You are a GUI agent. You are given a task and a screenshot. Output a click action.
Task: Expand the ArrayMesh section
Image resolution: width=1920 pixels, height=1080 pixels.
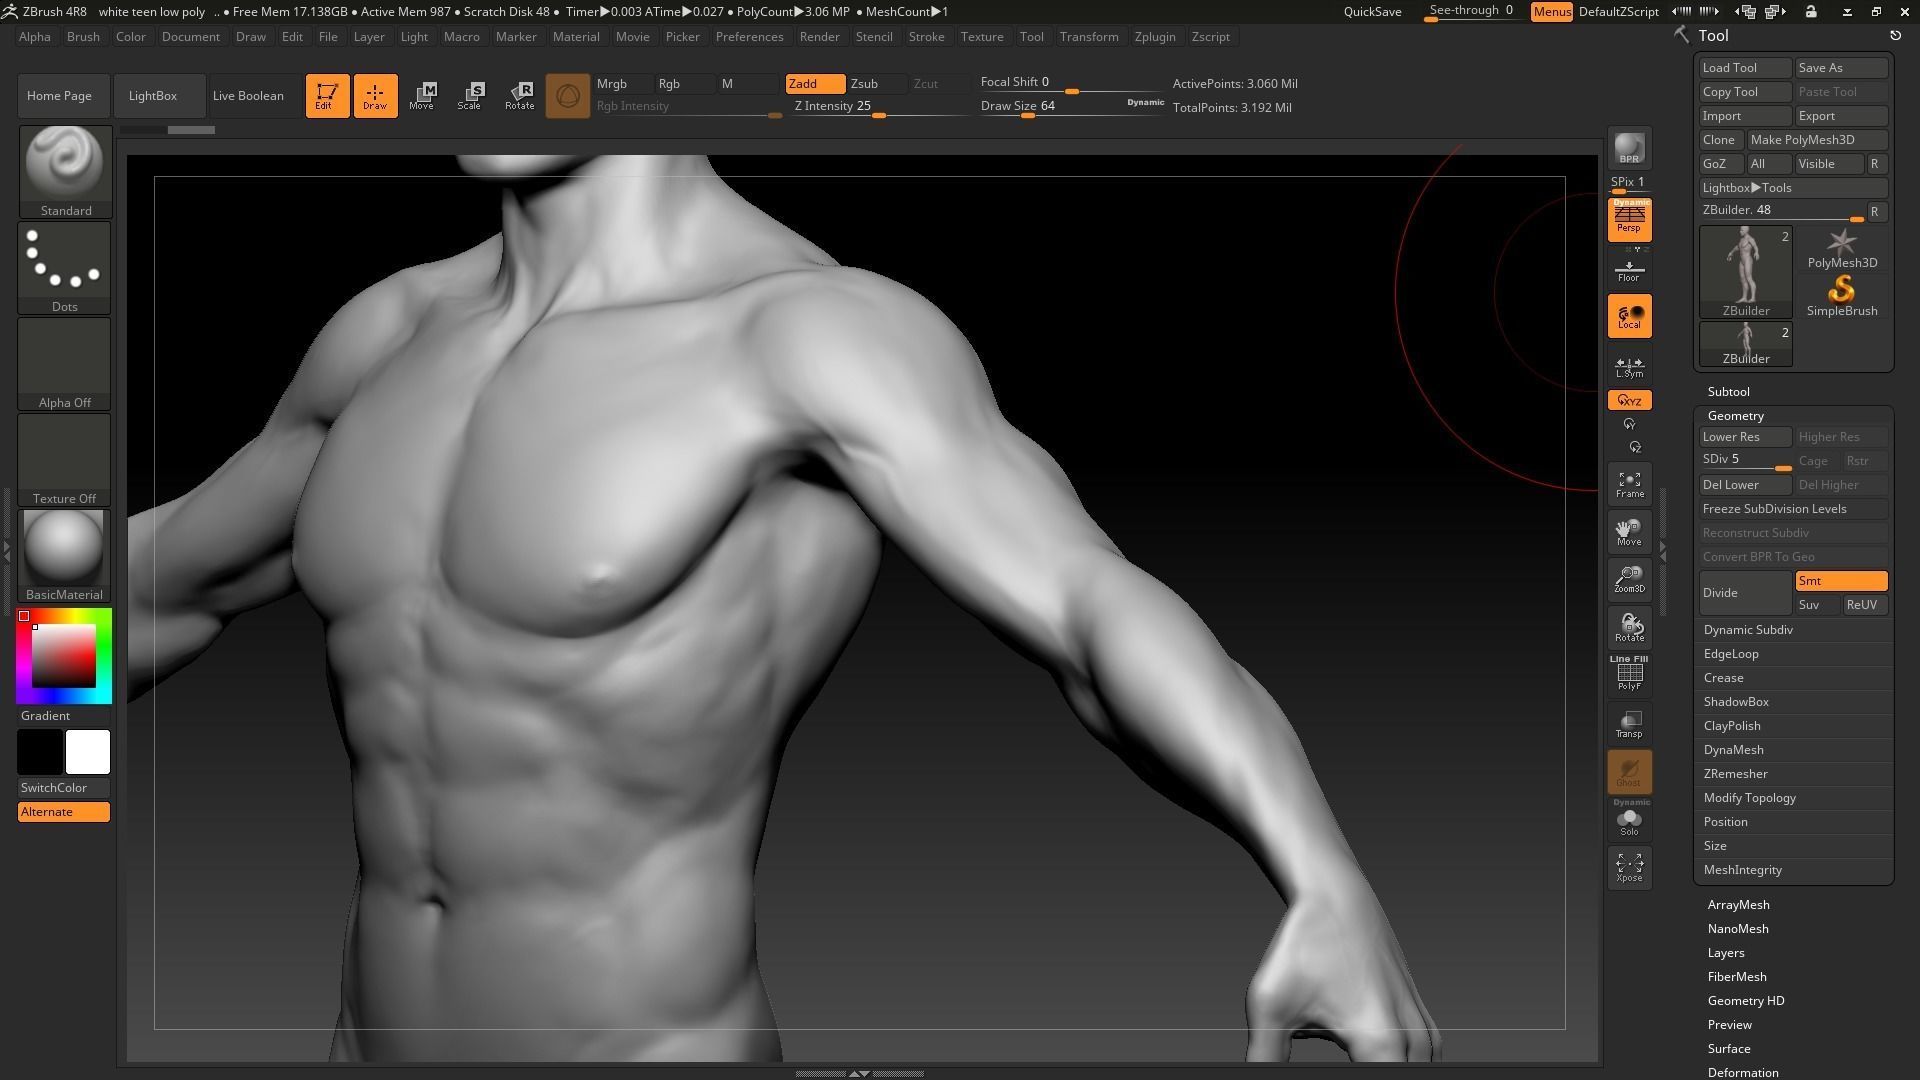tap(1738, 905)
